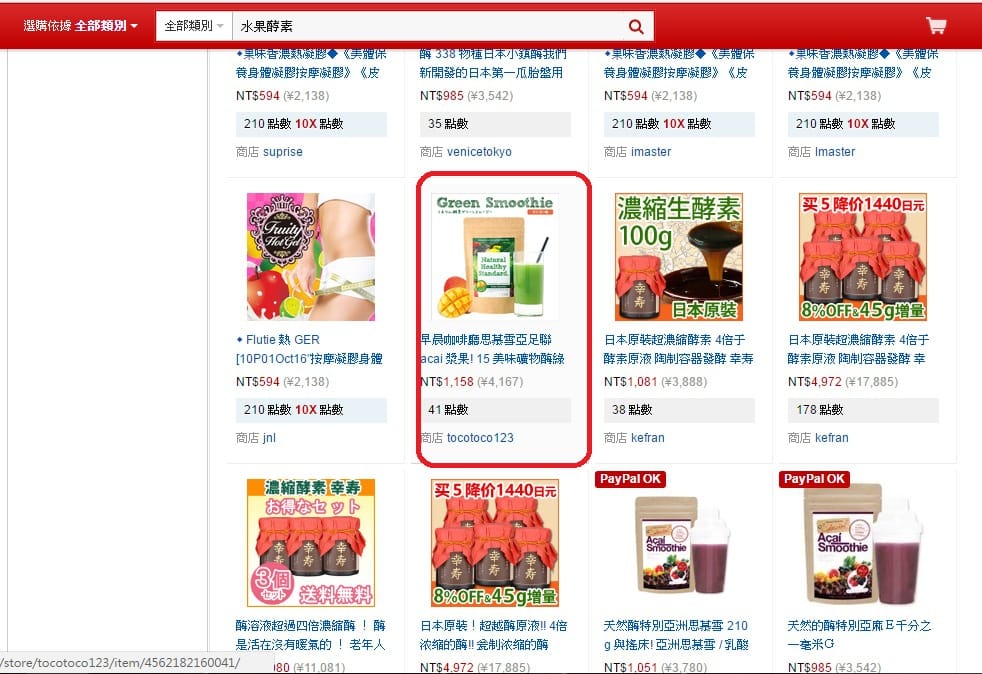Image resolution: width=982 pixels, height=674 pixels.
Task: Select the 濃縮生酵素 100g product image
Action: tap(679, 257)
